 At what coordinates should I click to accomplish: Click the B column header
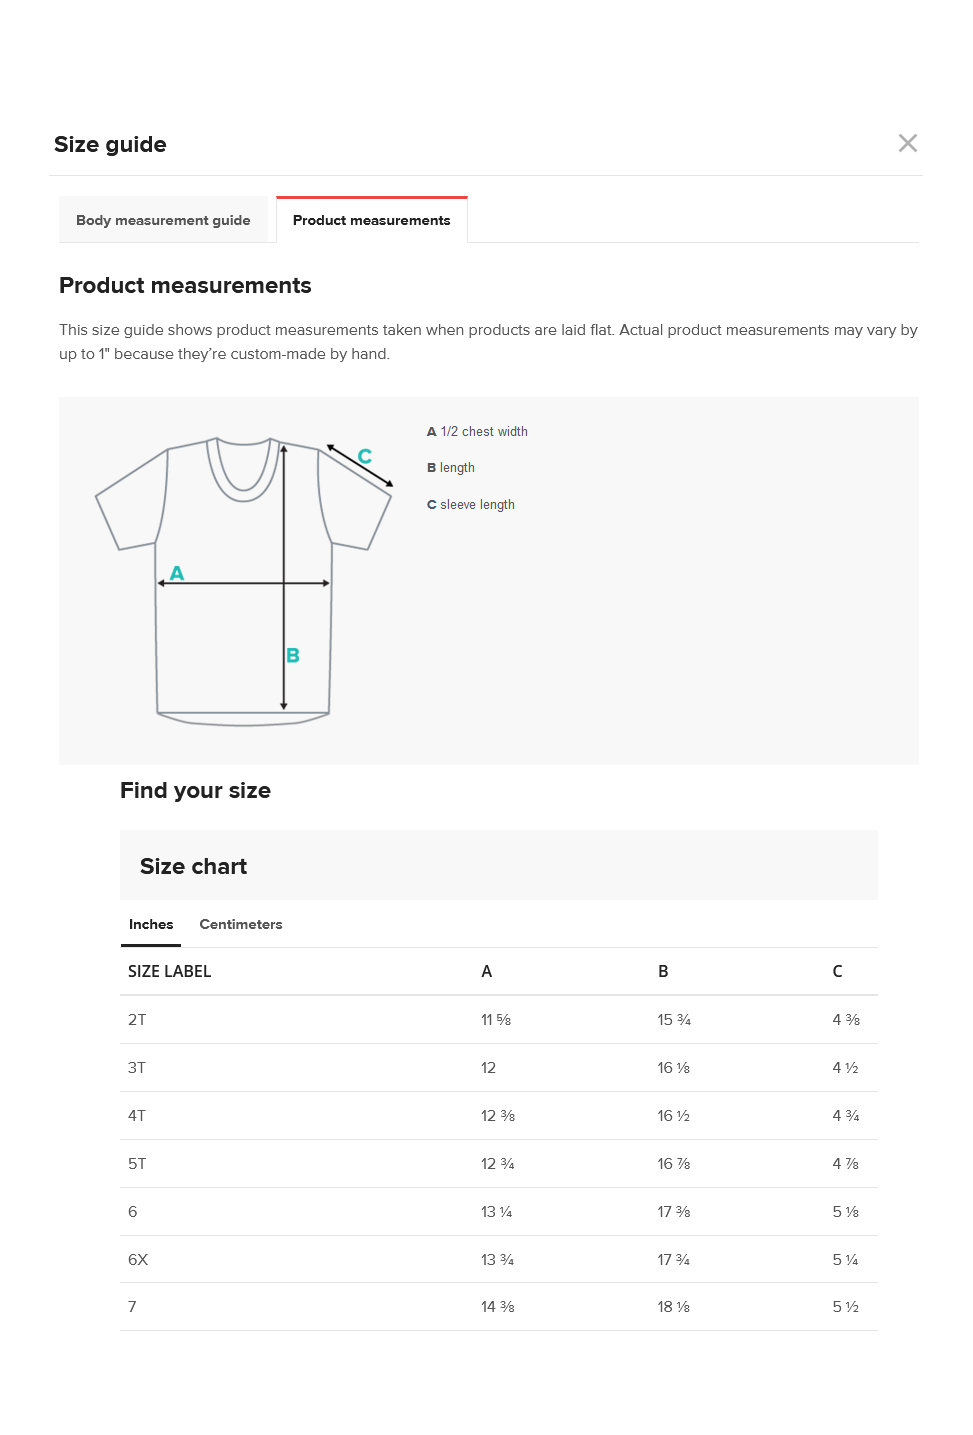click(663, 971)
